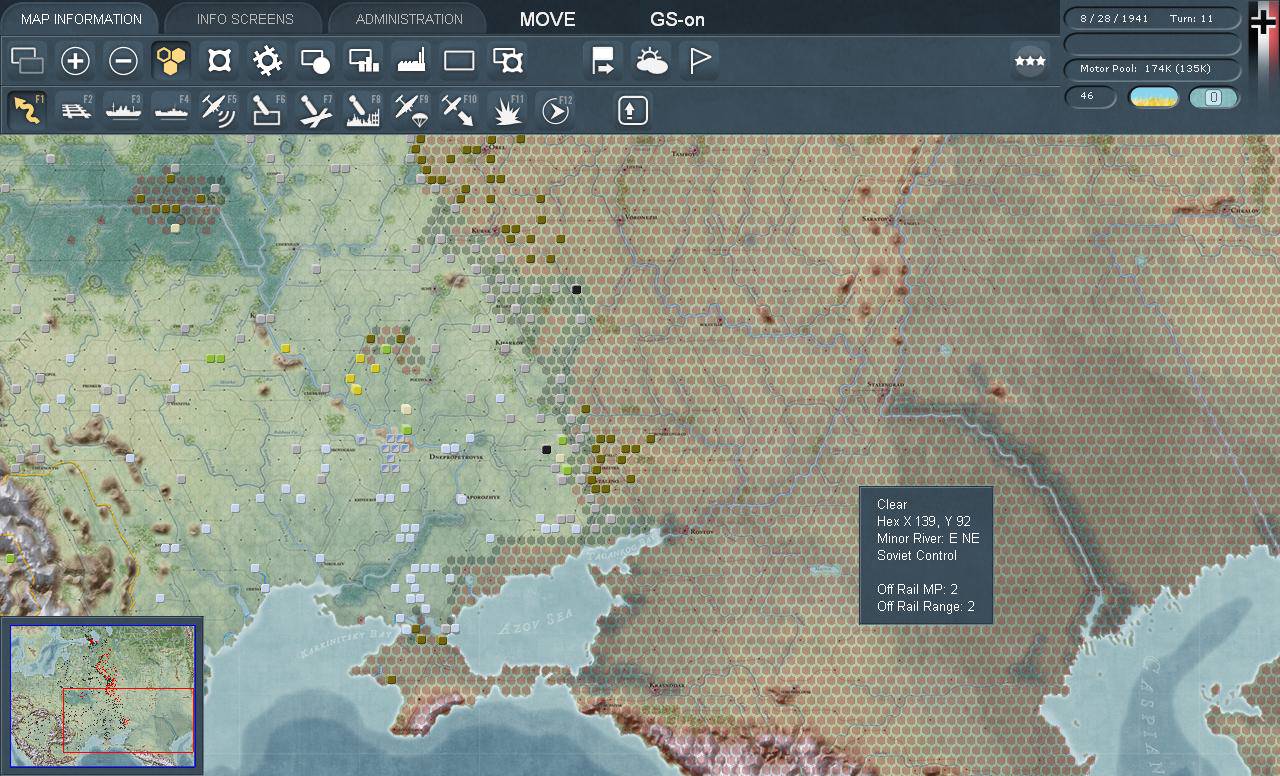Open the ADMINISTRATION tab
This screenshot has width=1280, height=776.
click(x=409, y=19)
